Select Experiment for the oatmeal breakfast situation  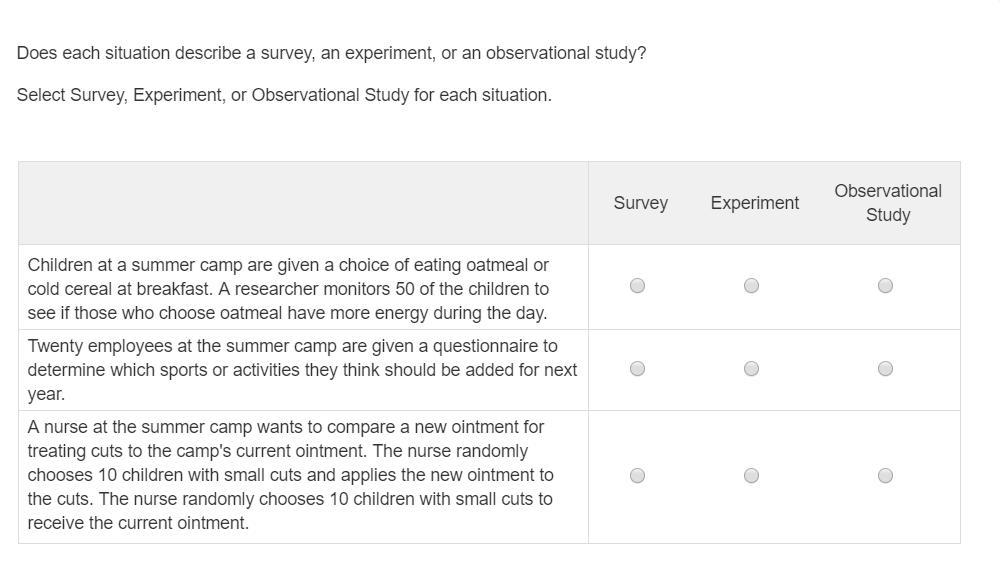point(752,286)
